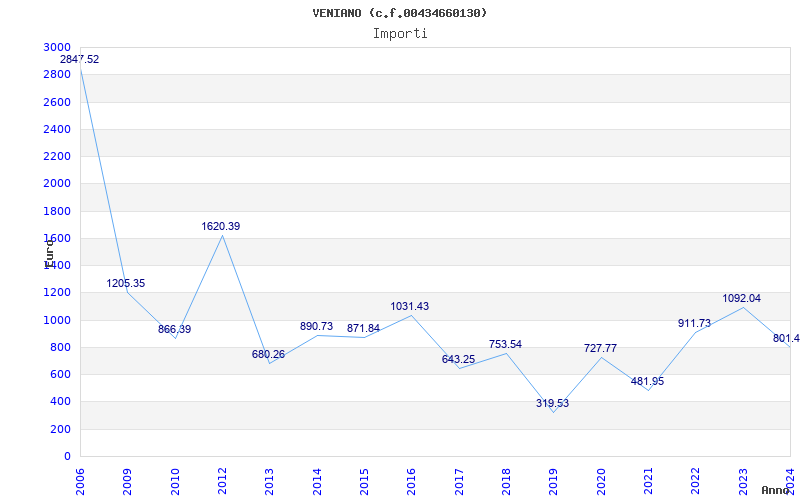Click the 2600 y-axis tick

pyautogui.click(x=57, y=102)
